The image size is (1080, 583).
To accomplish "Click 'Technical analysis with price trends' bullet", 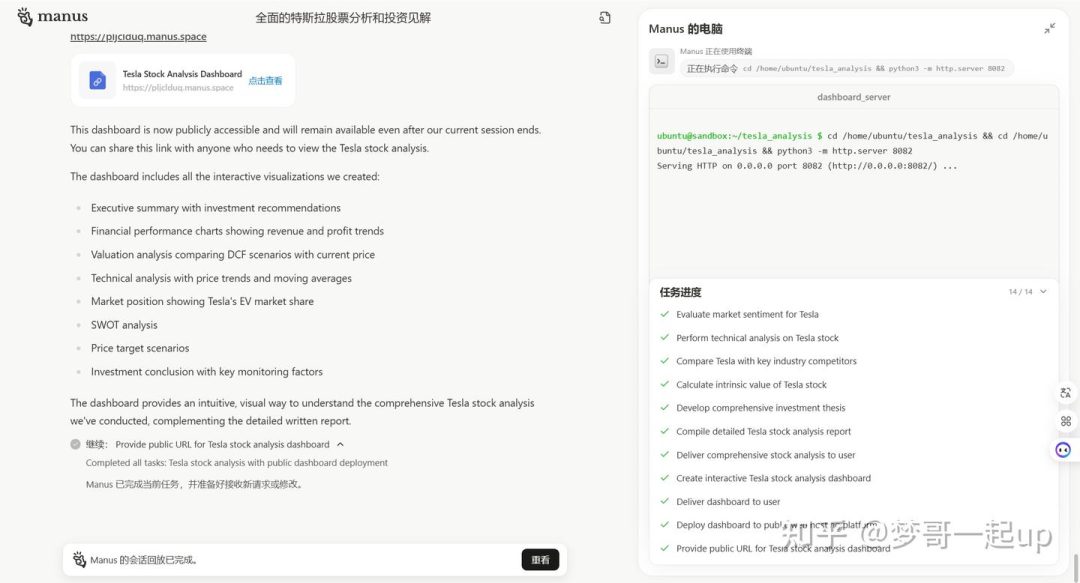I will coord(221,278).
